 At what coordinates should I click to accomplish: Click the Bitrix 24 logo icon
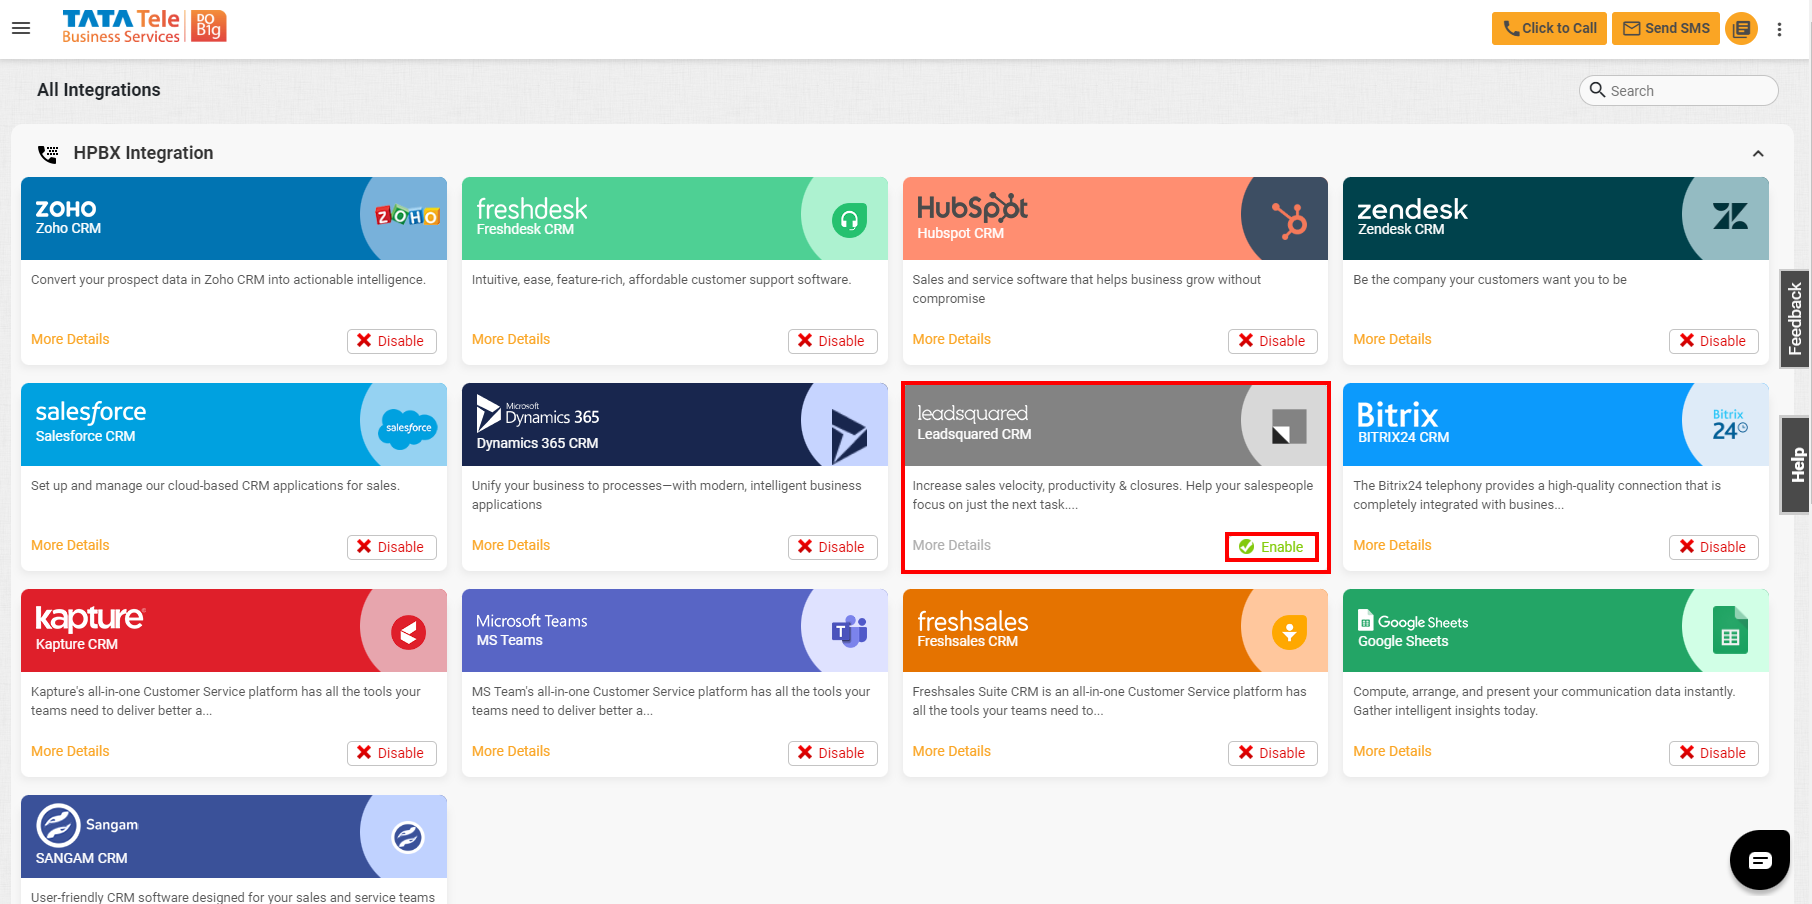pyautogui.click(x=1729, y=425)
